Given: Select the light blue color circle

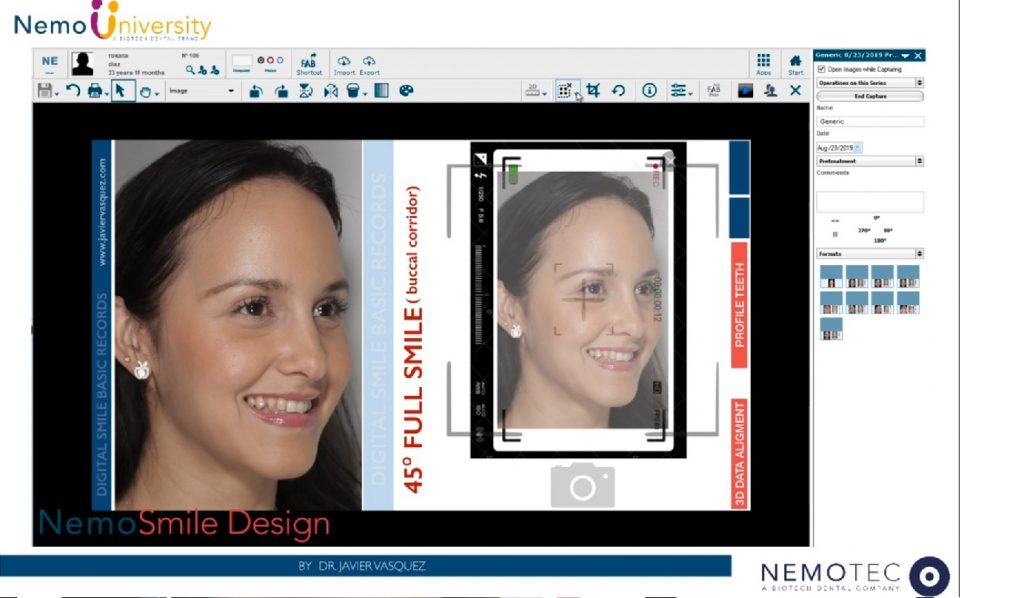Looking at the screenshot, I should pyautogui.click(x=280, y=60).
